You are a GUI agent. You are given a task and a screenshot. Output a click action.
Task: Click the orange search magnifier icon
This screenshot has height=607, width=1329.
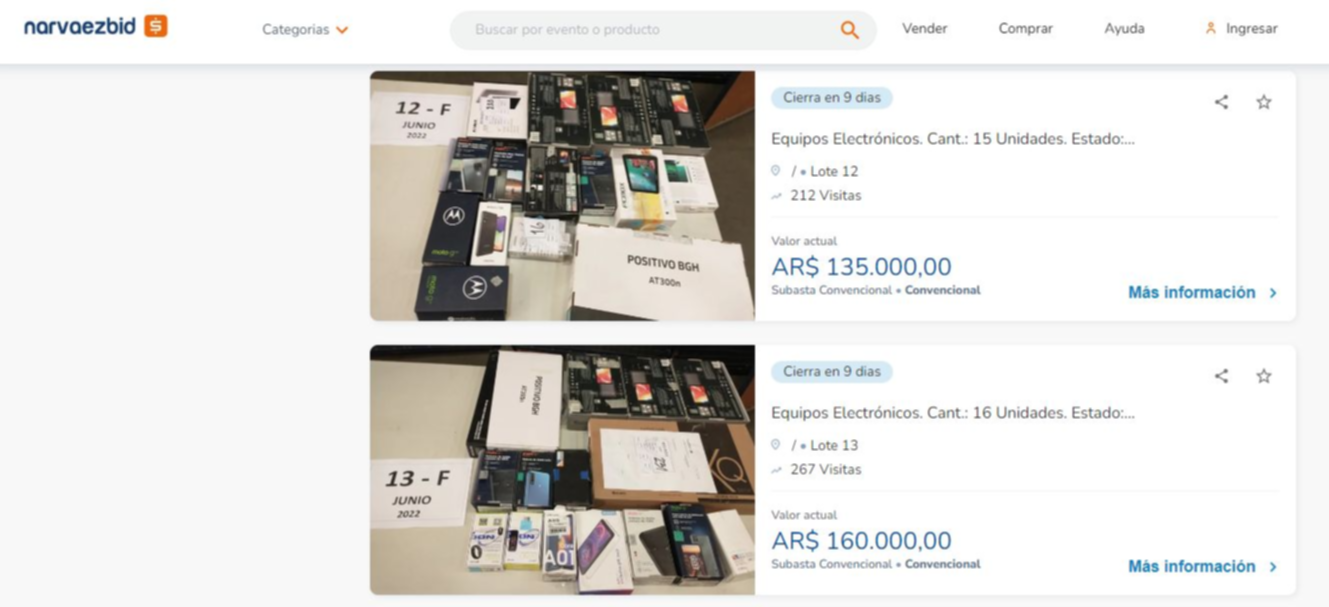coord(849,30)
